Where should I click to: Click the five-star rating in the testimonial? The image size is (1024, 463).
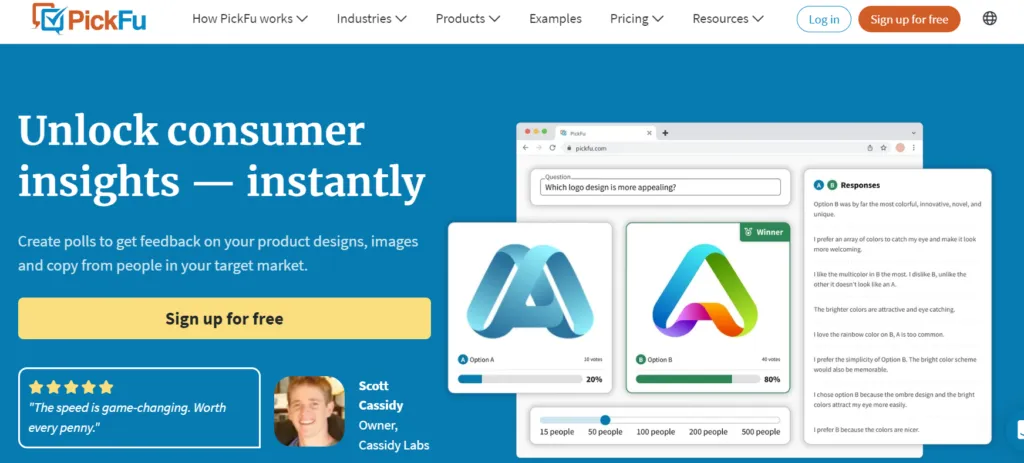click(71, 387)
